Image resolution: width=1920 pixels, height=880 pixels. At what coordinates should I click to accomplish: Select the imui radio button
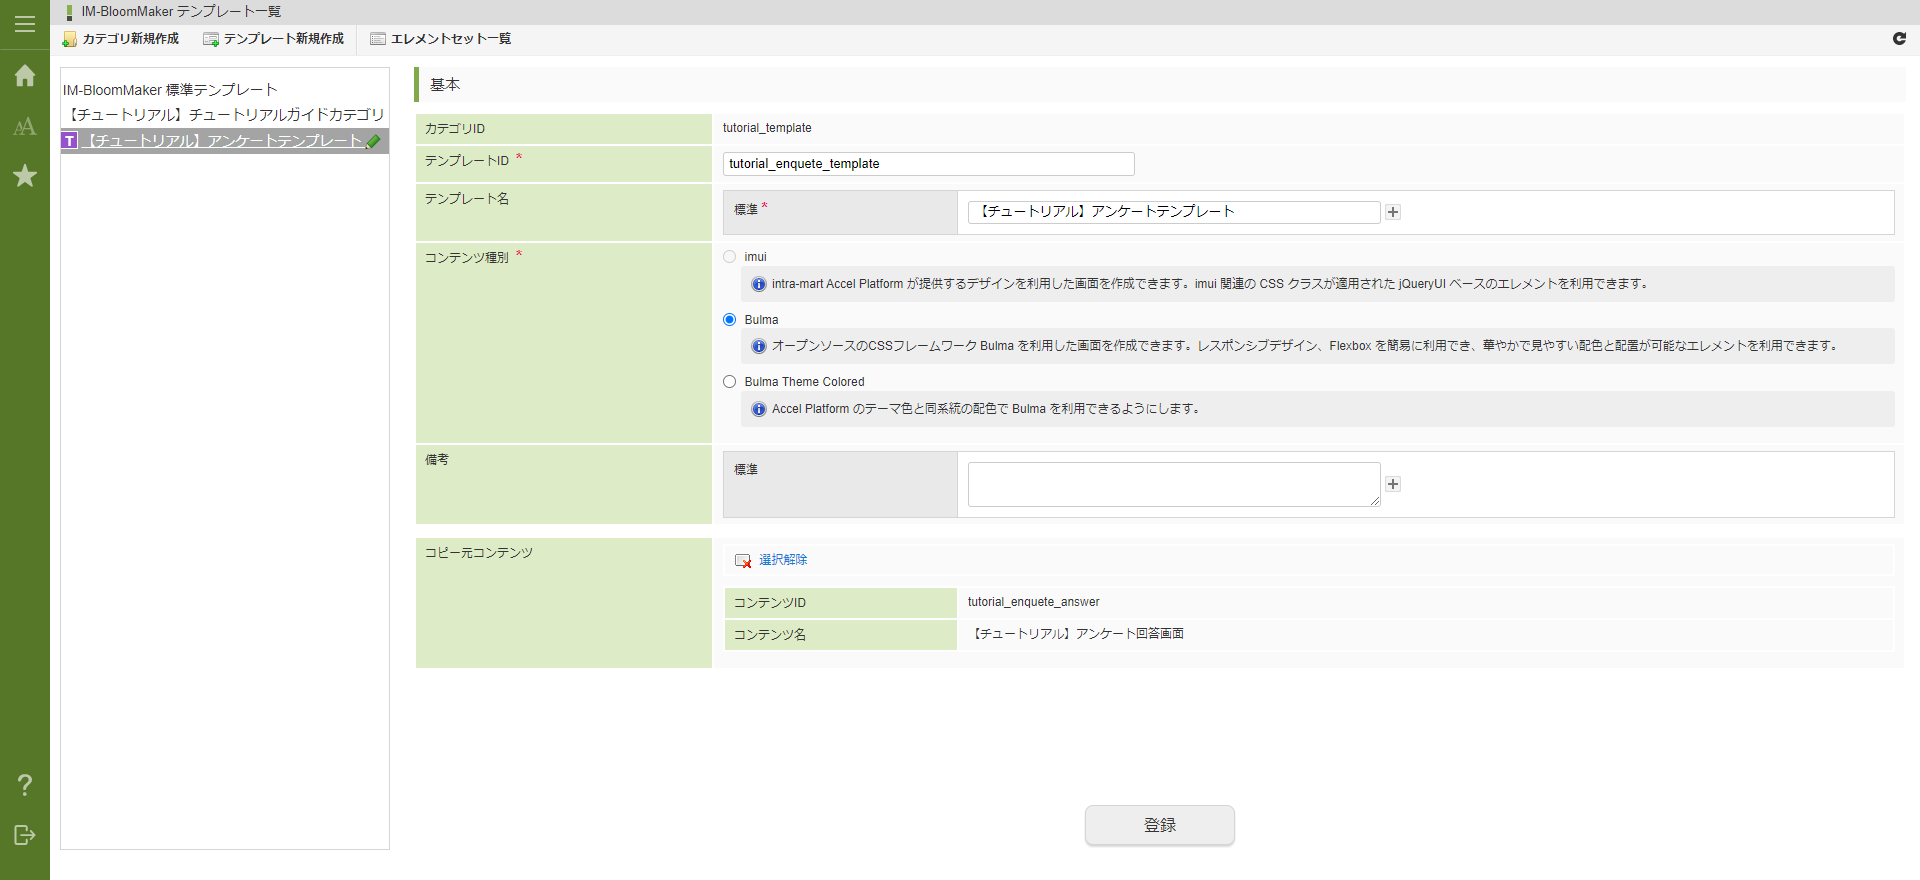(729, 257)
